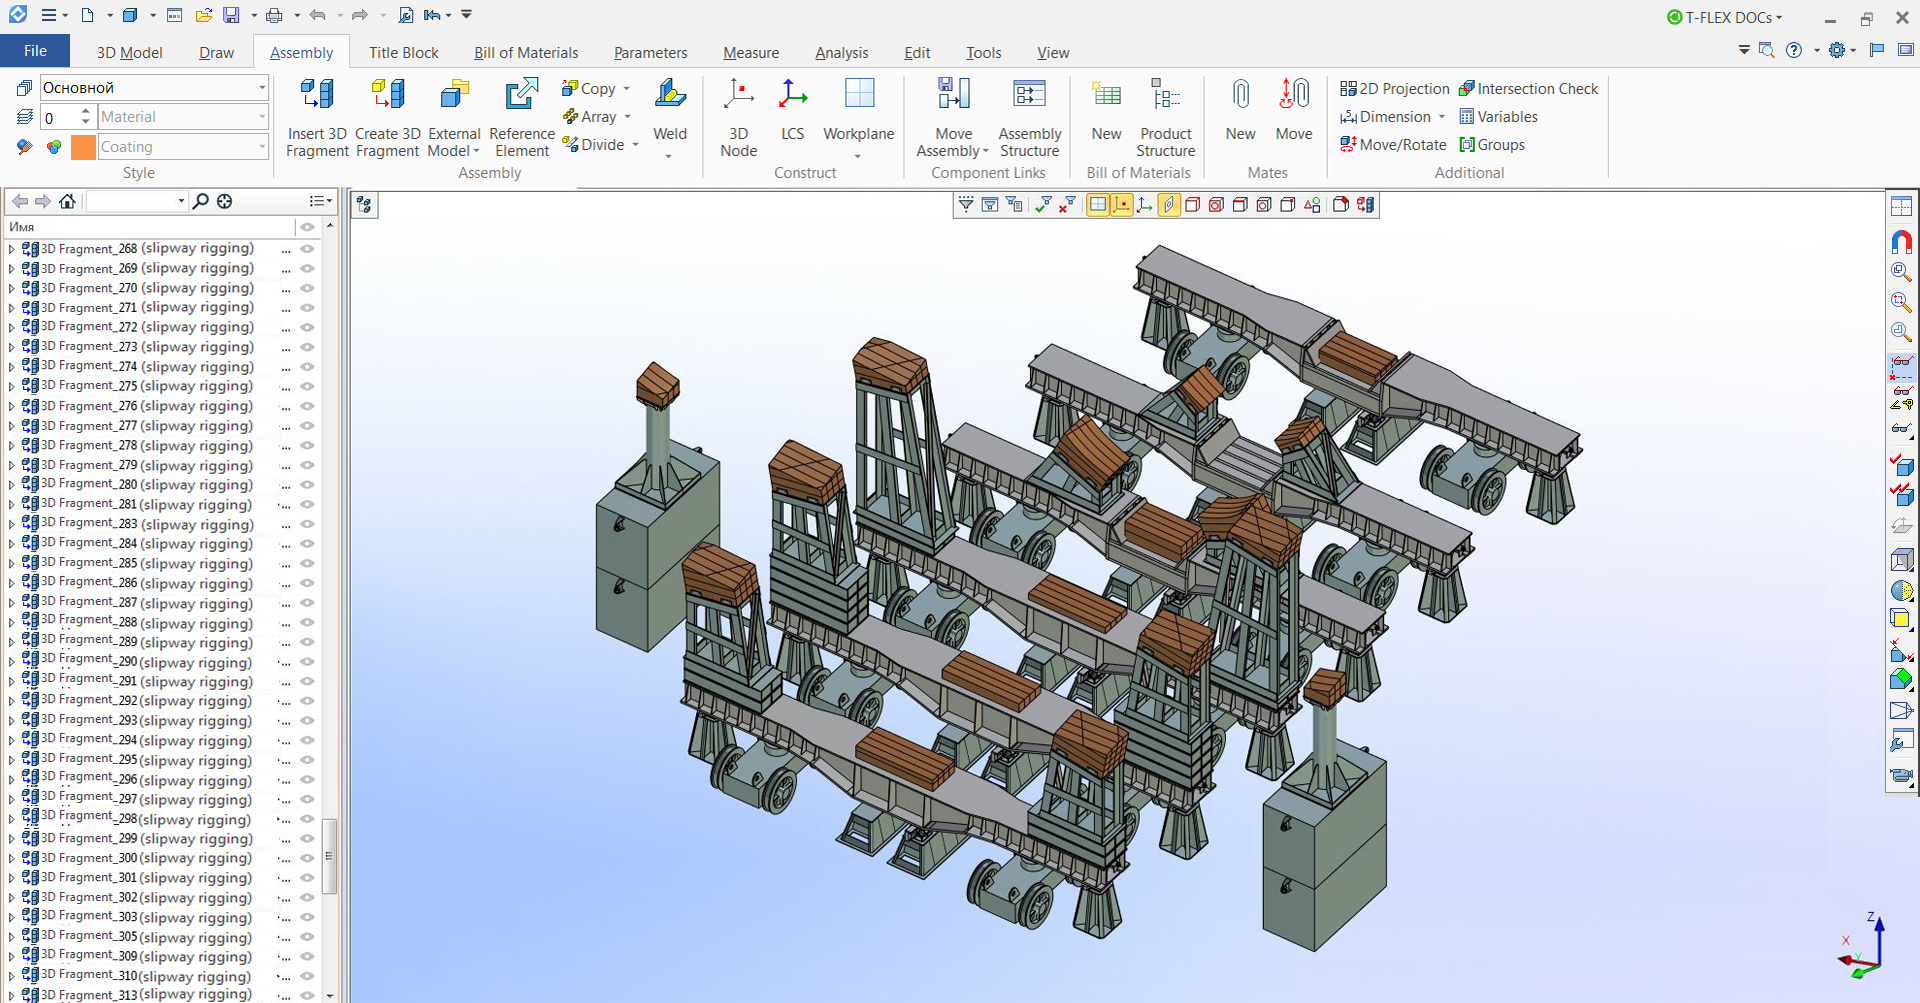Toggle visibility of 3D Fragment_283
Viewport: 1920px width, 1003px height.
[307, 524]
